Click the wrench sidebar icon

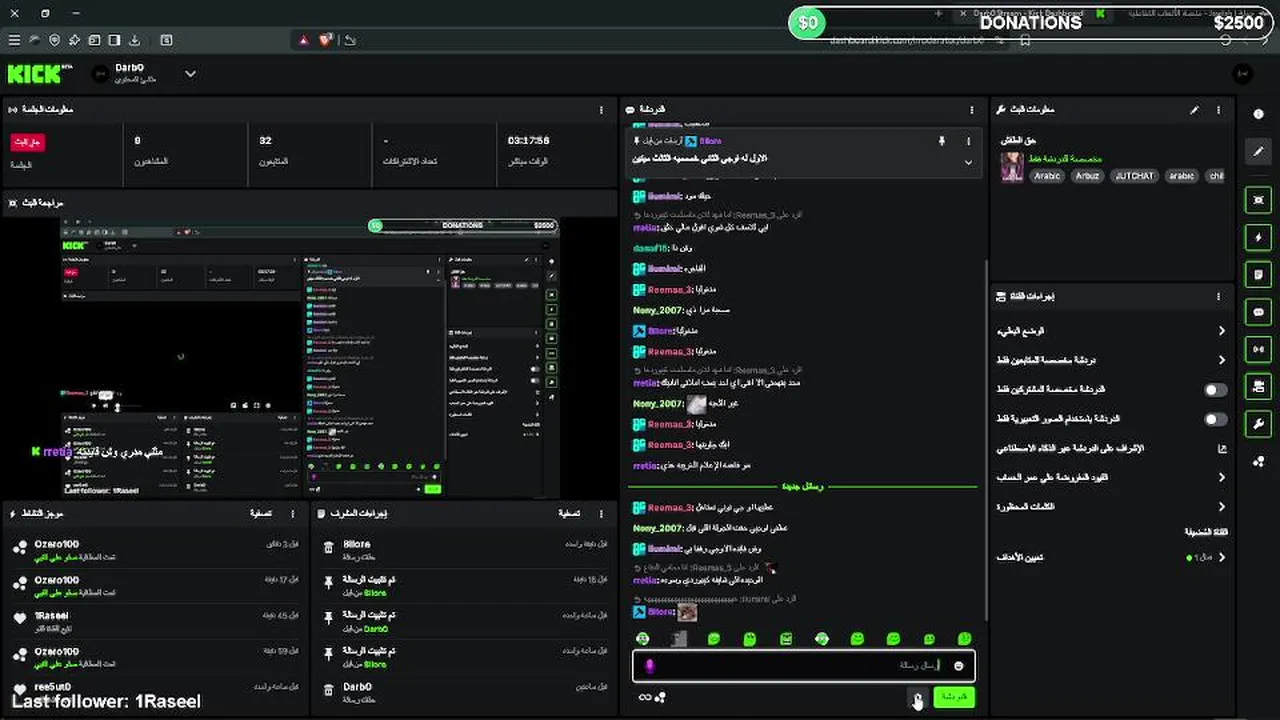1258,424
